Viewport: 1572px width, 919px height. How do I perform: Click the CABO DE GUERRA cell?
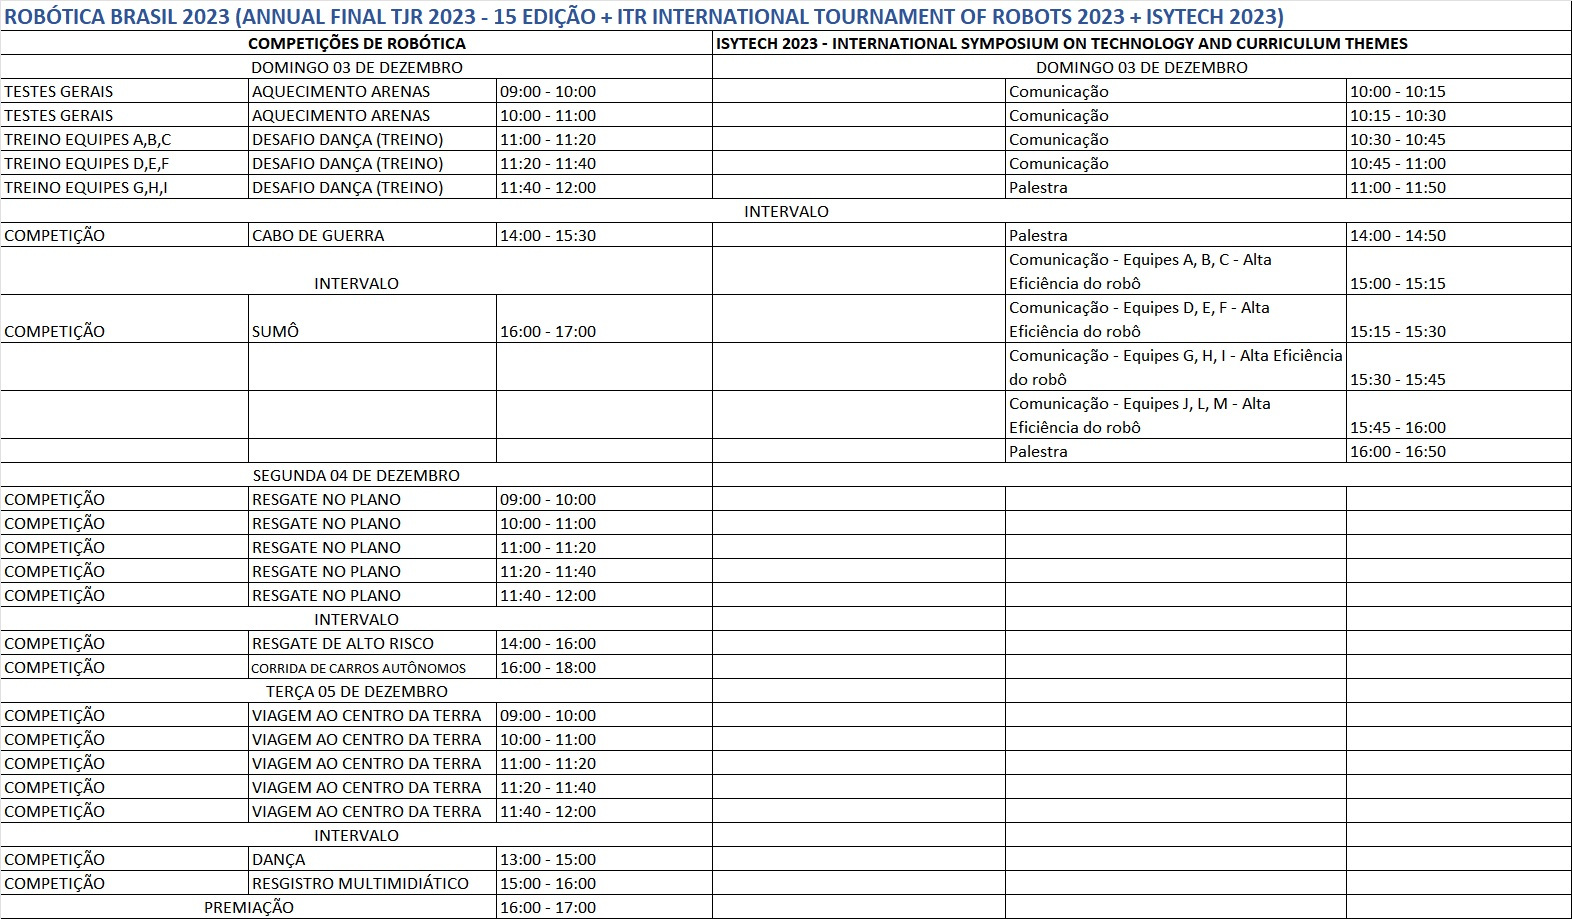[318, 236]
